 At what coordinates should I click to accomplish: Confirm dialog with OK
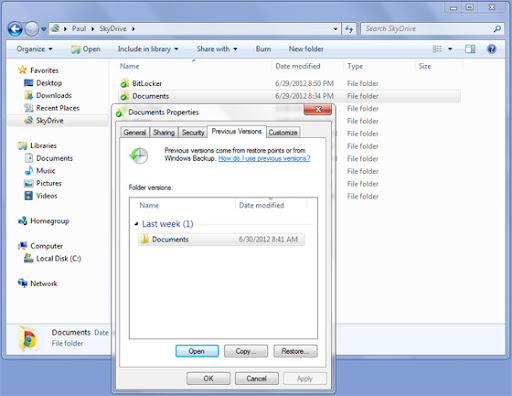click(208, 378)
